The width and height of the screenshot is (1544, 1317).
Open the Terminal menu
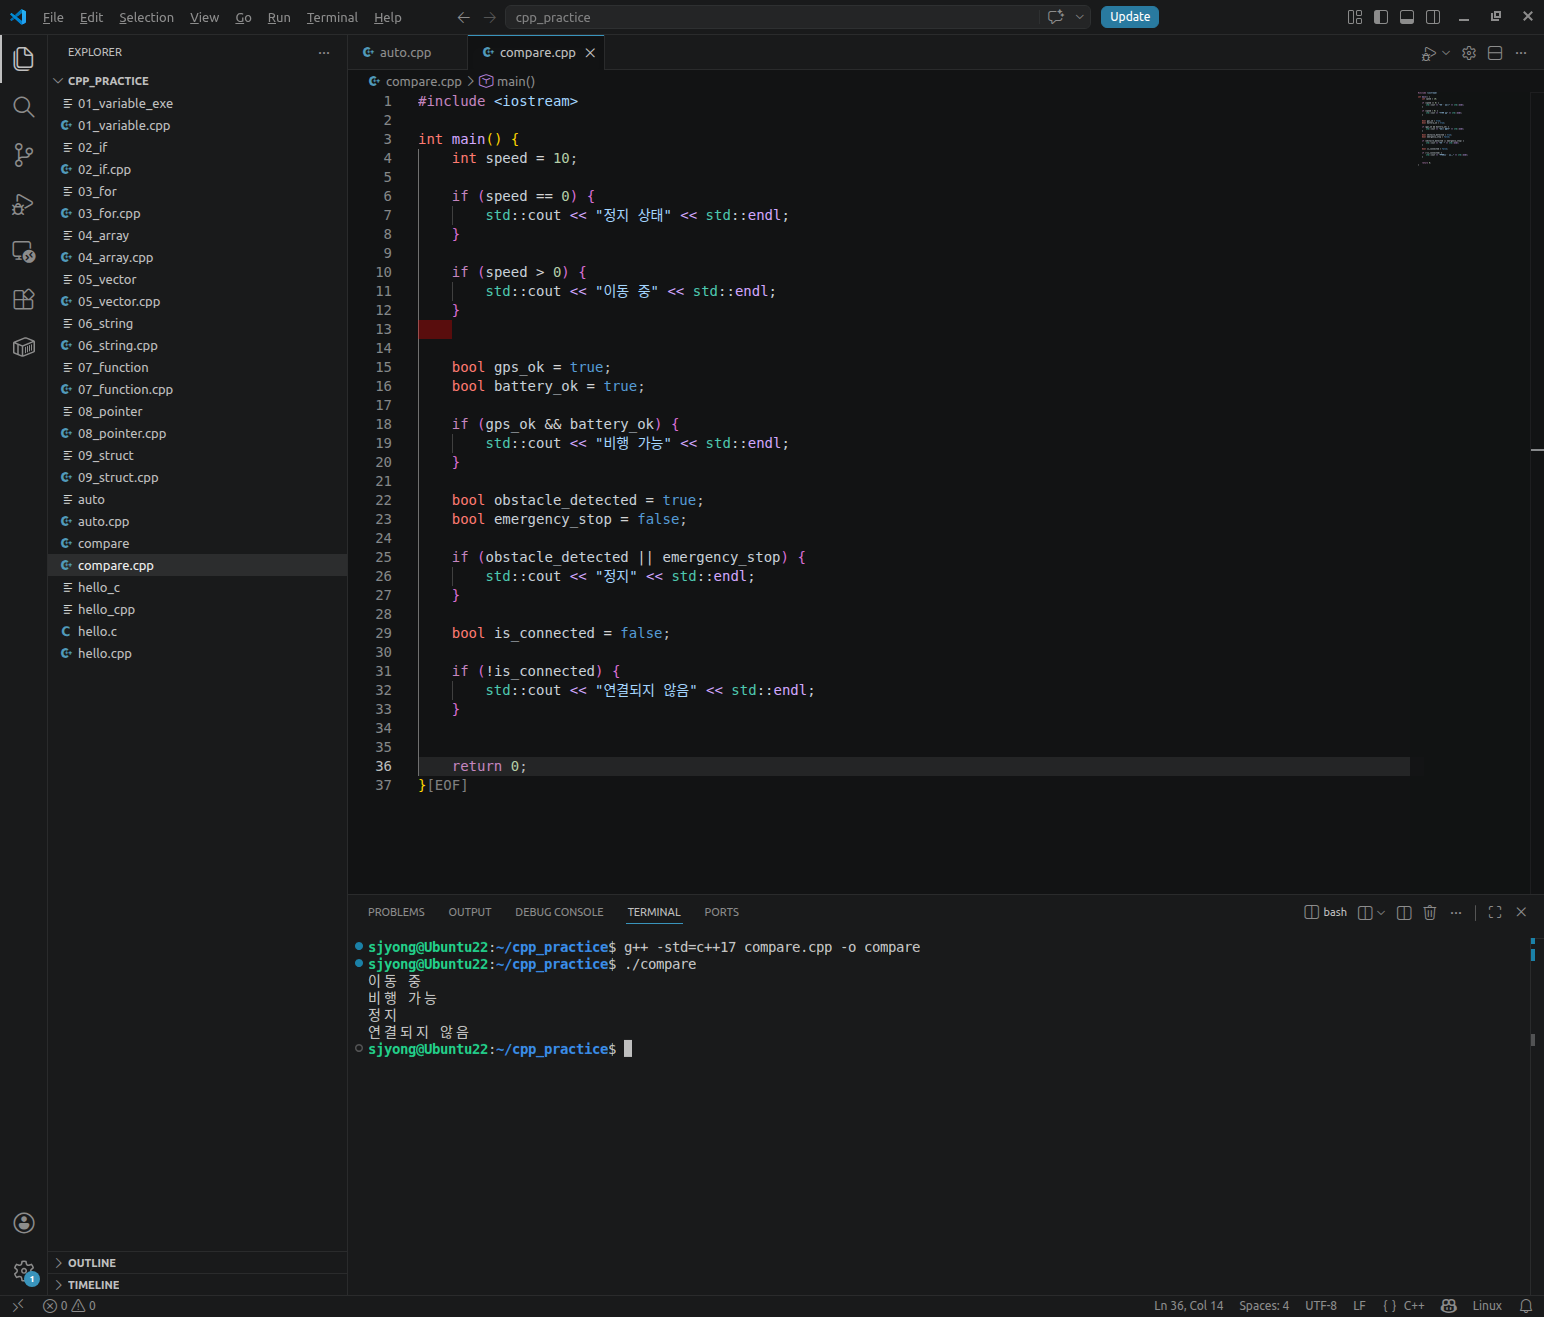click(332, 17)
